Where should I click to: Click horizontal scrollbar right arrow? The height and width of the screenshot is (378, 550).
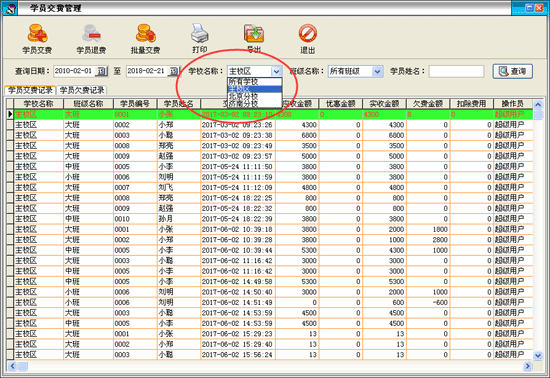pyautogui.click(x=528, y=366)
